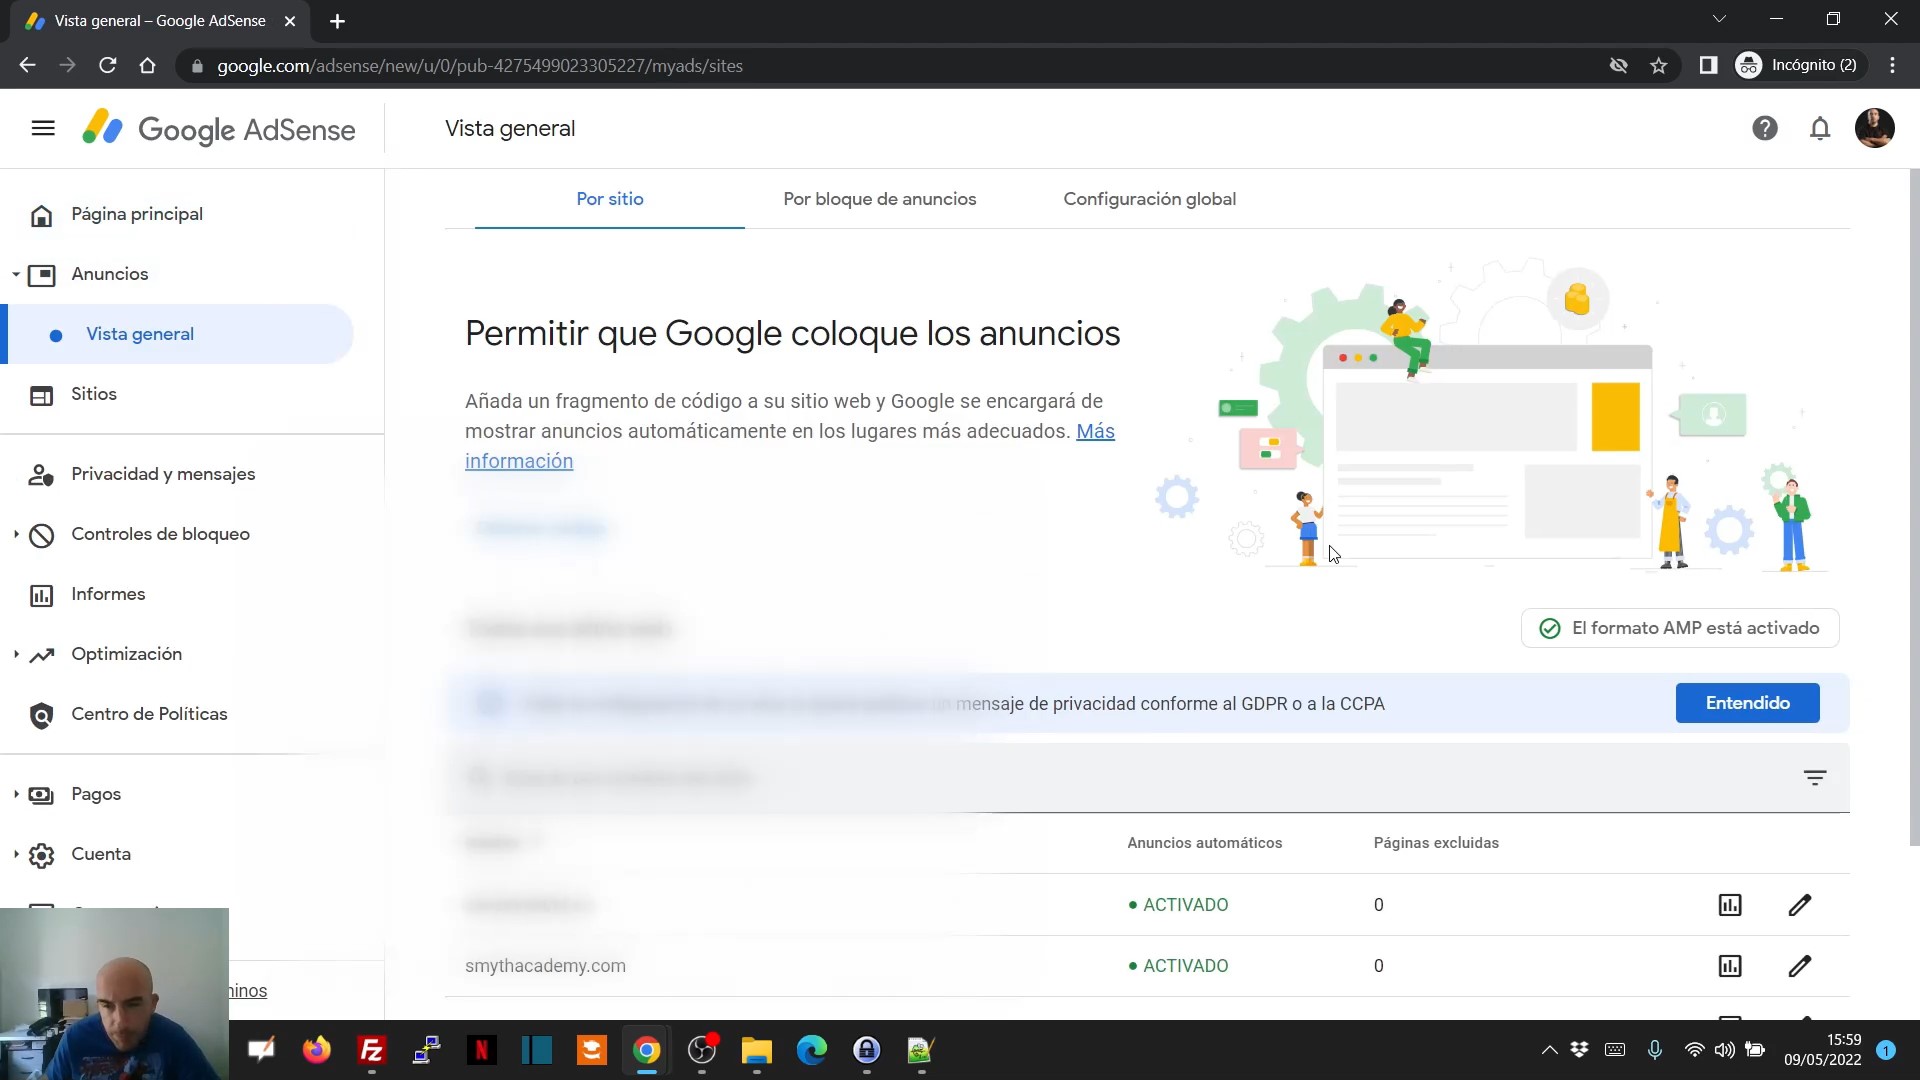
Task: Bookmark the page with the star icon
Action: tap(1659, 66)
